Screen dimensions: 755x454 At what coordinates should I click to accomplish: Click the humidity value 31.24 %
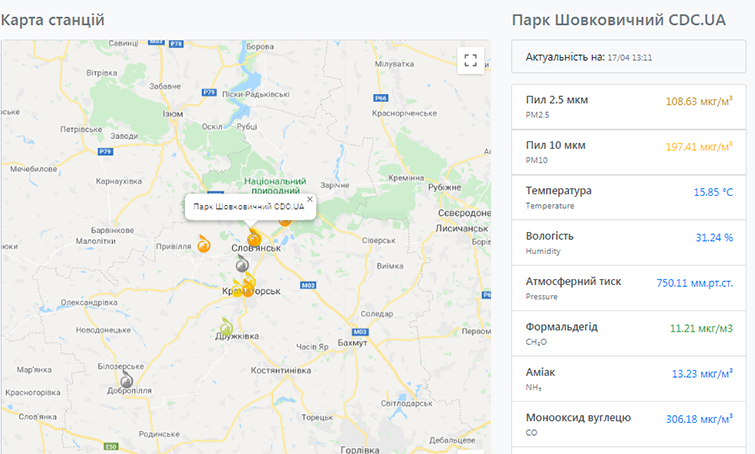click(714, 237)
